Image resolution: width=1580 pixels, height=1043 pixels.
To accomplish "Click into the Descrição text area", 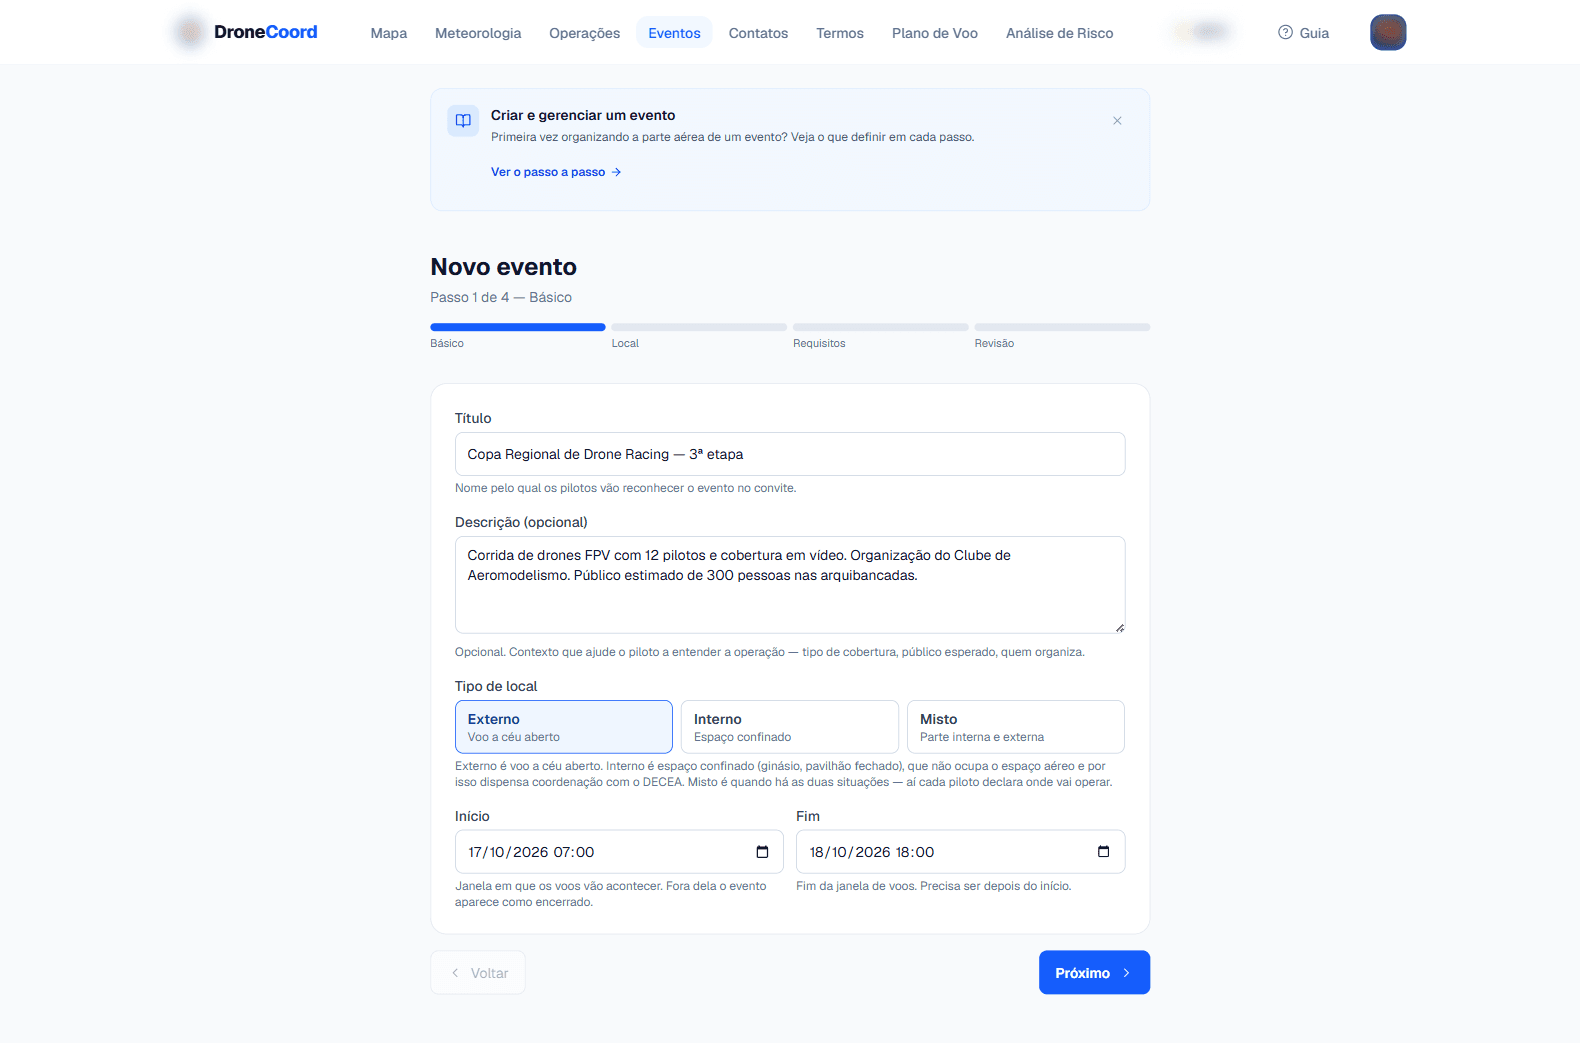I will pos(790,585).
